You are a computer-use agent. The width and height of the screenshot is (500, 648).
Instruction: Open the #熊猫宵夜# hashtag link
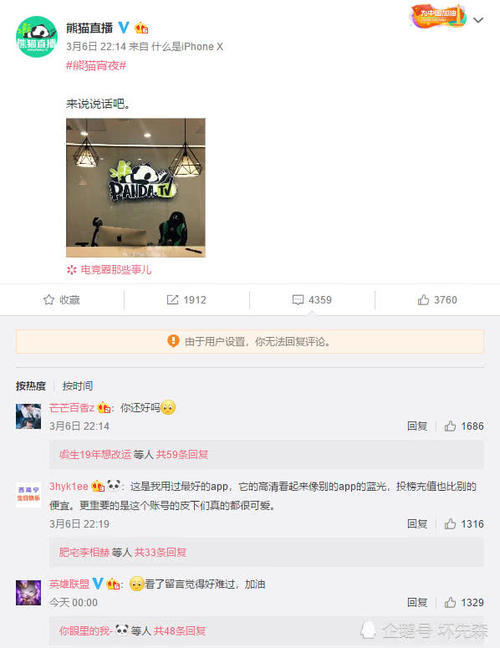[x=96, y=66]
